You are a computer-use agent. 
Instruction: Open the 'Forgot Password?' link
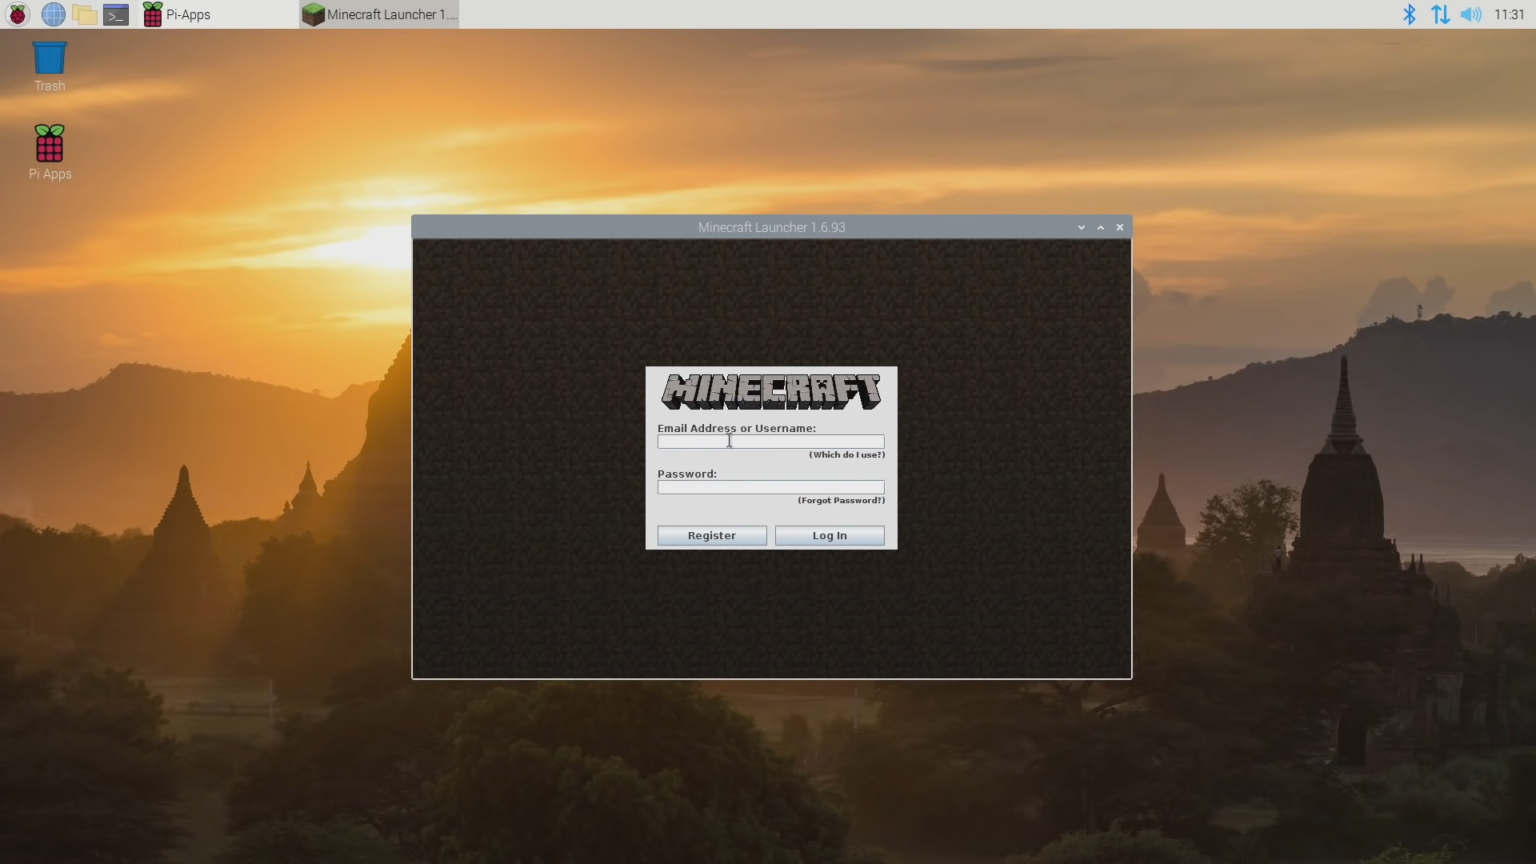pyautogui.click(x=839, y=500)
